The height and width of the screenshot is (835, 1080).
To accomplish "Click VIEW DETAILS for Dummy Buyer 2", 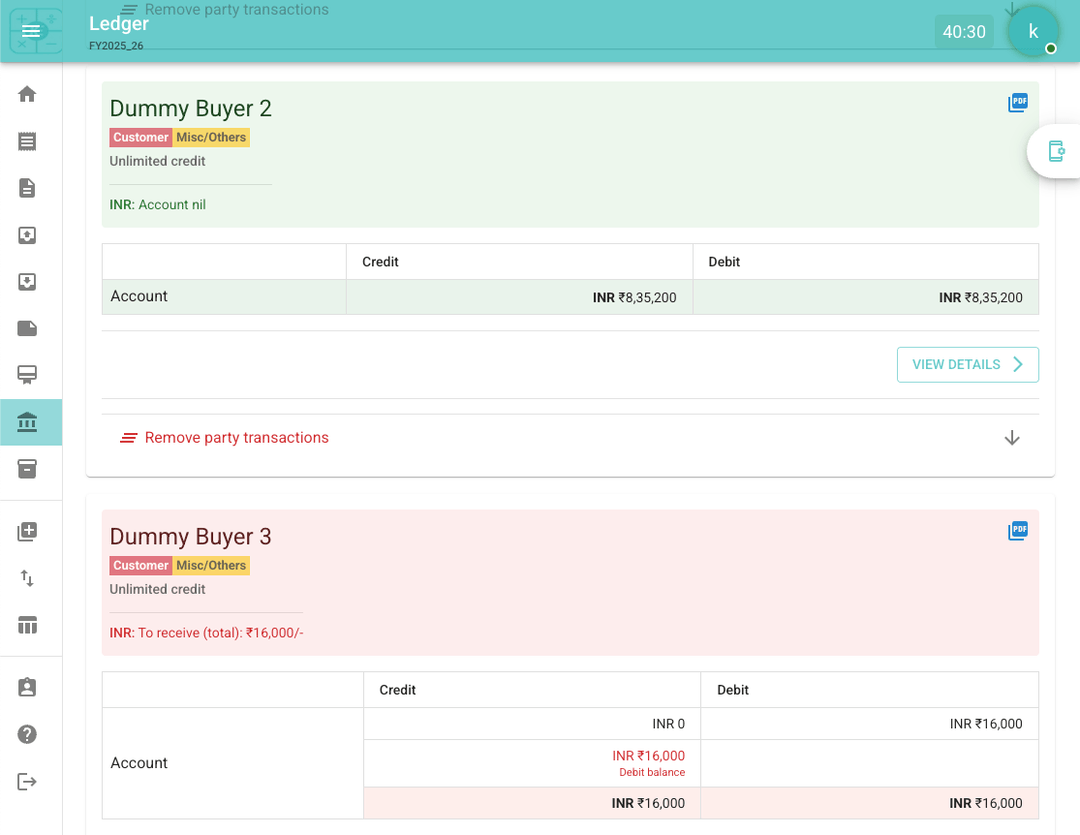I will [x=967, y=365].
